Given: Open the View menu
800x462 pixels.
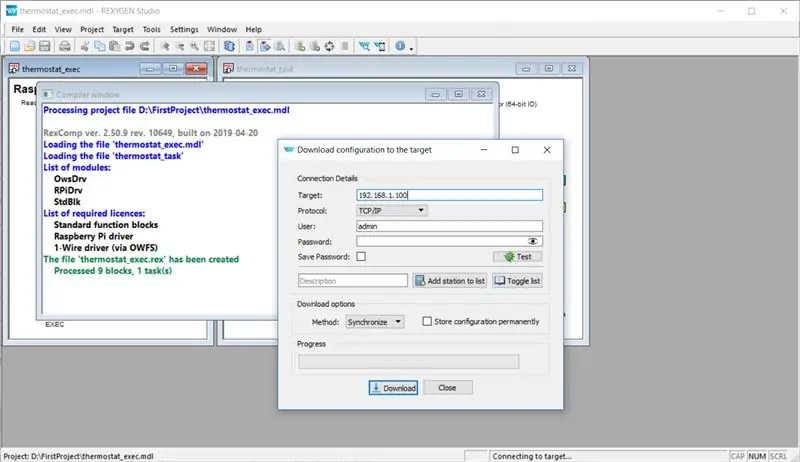Looking at the screenshot, I should tap(63, 30).
